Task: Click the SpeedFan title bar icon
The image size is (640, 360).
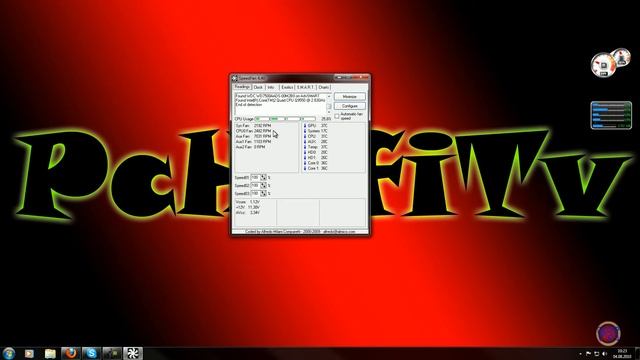Action: pos(235,78)
